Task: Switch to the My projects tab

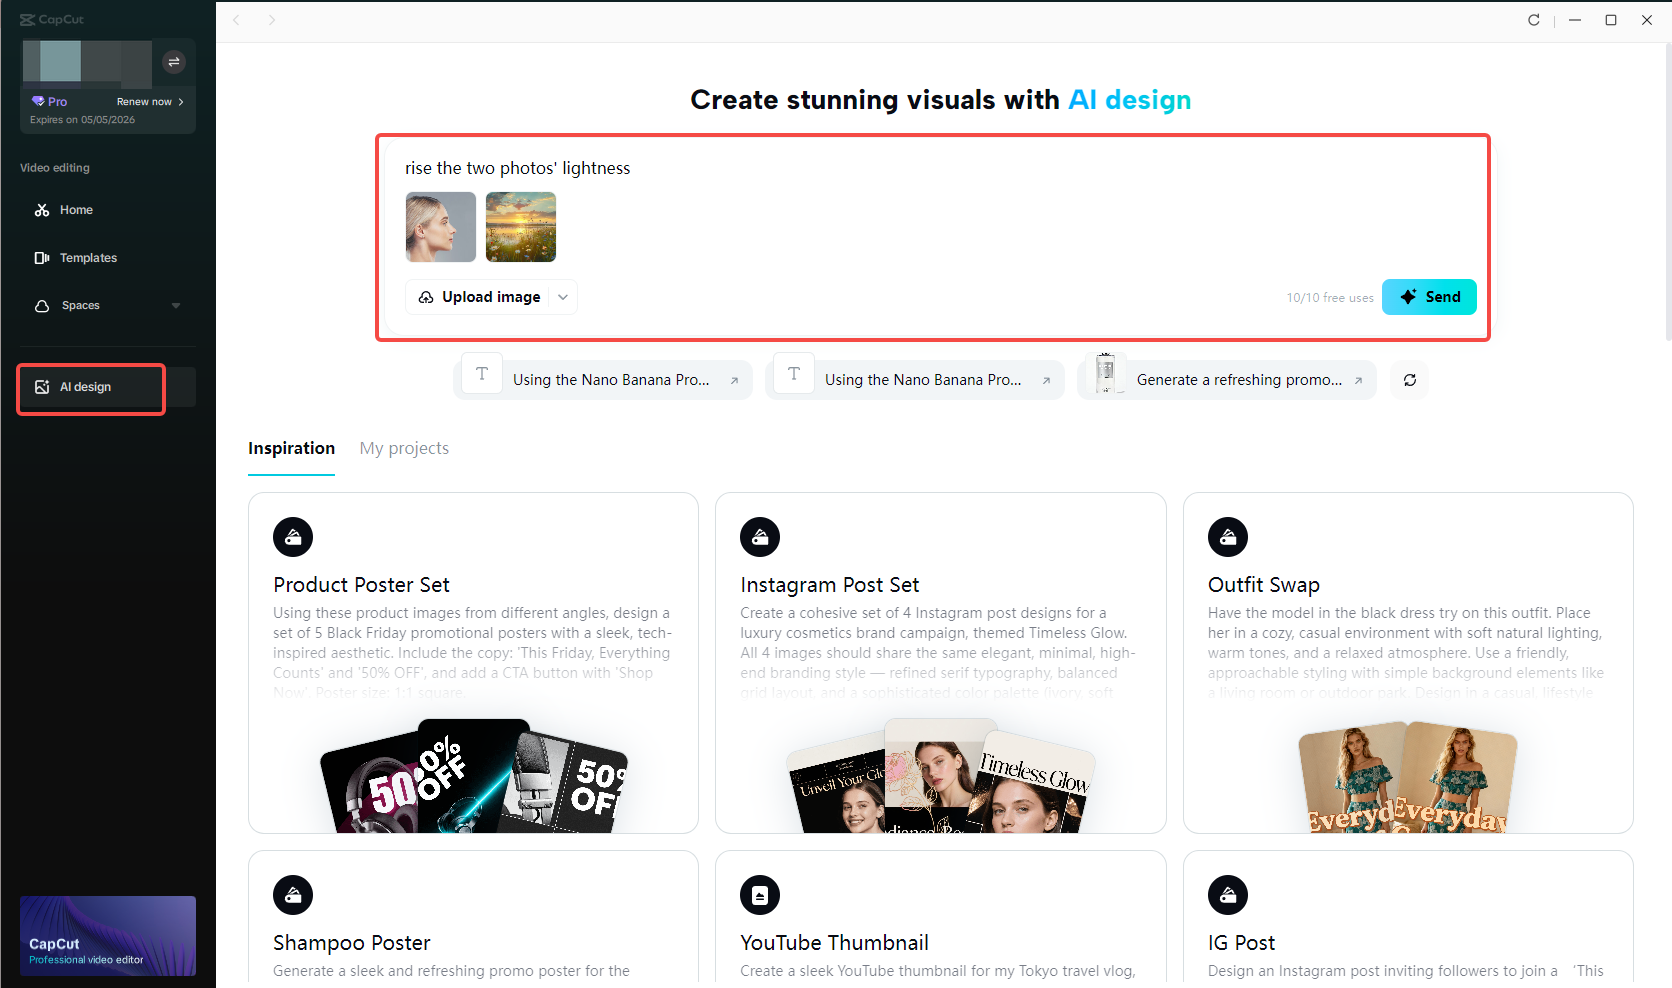Action: pos(404,448)
